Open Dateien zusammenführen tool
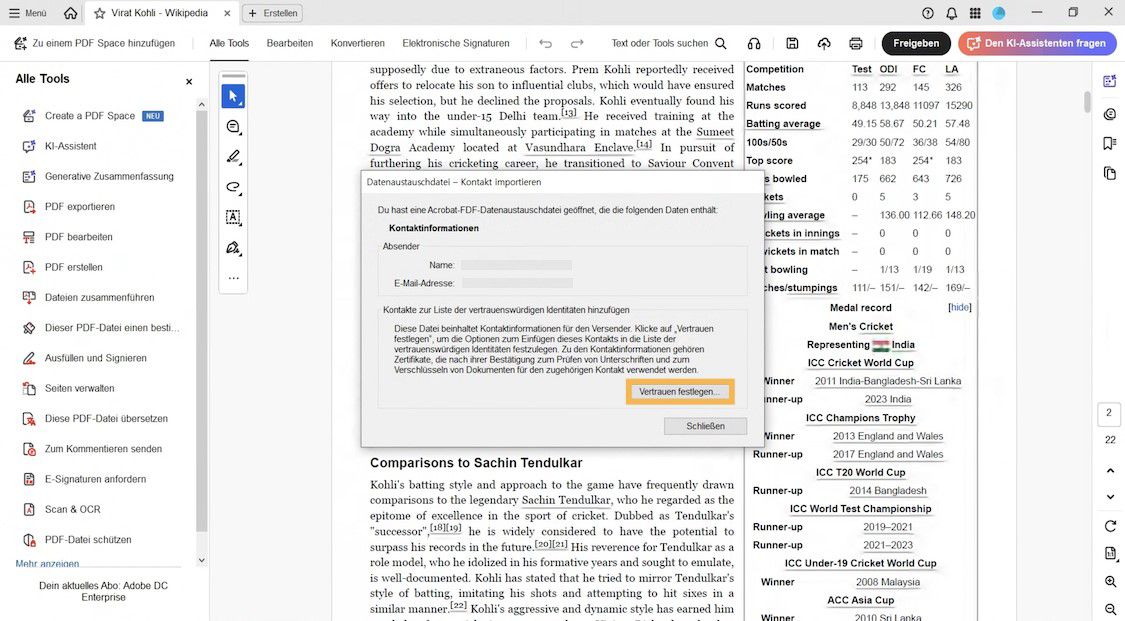Viewport: 1125px width, 621px height. tap(99, 297)
